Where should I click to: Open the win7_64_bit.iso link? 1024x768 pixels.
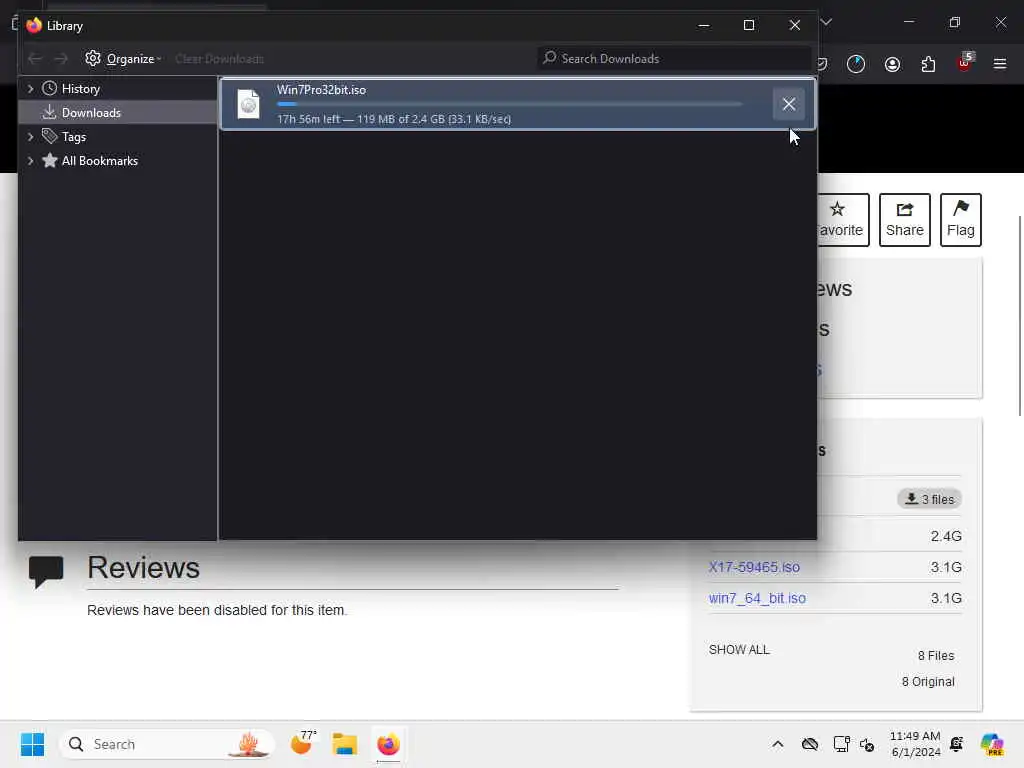click(x=757, y=598)
